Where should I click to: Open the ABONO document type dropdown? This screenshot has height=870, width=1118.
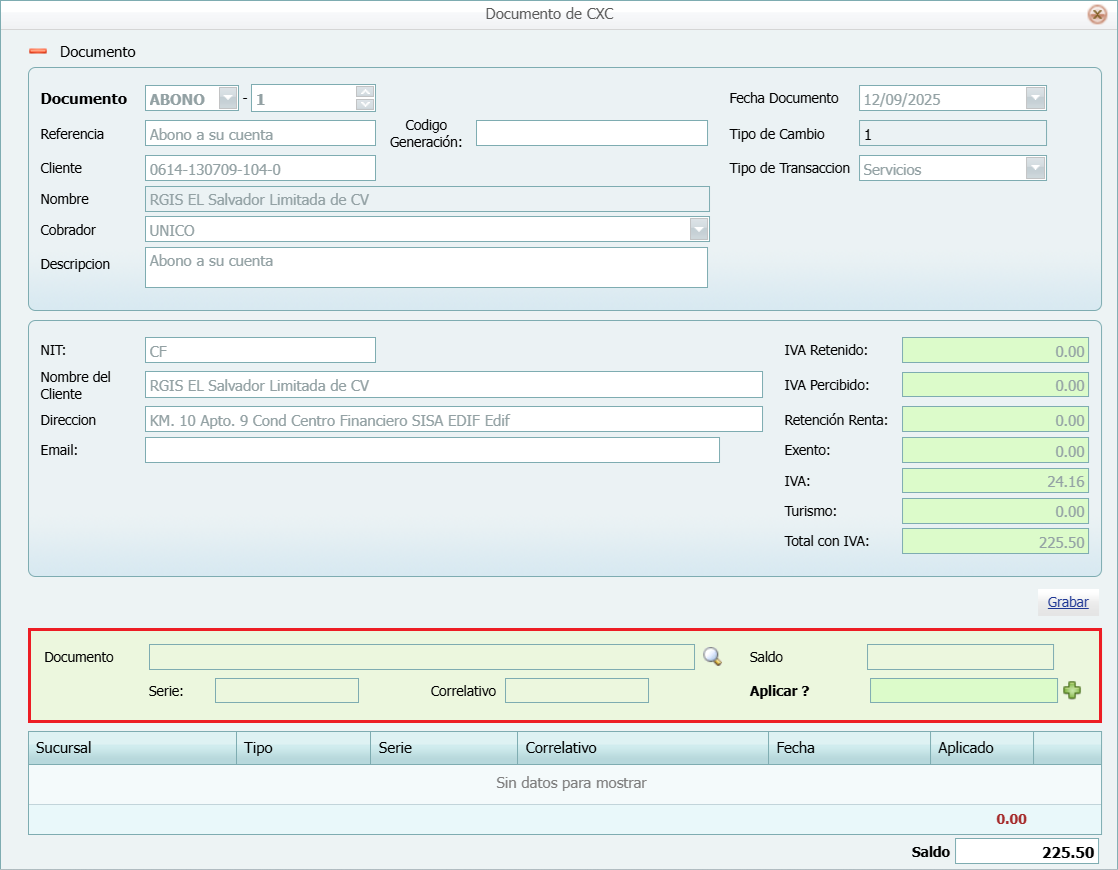(x=228, y=98)
